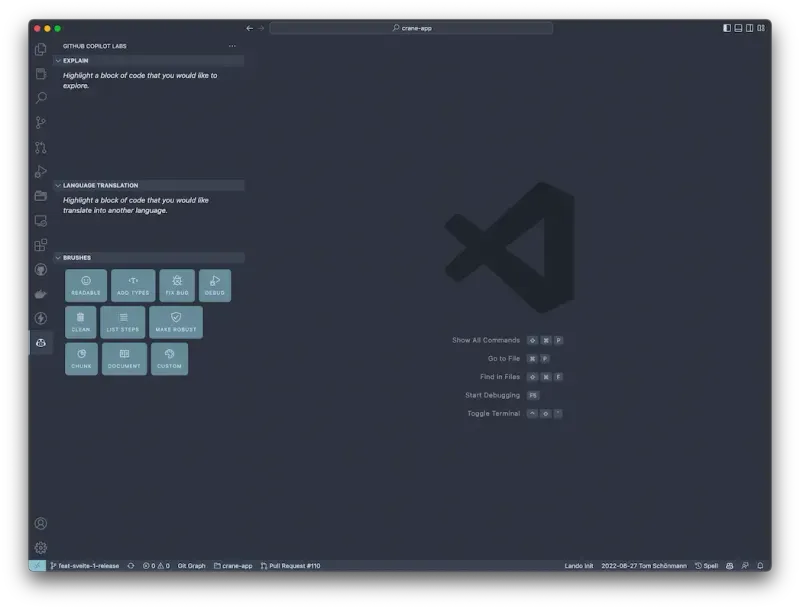
Task: Collapse the Language Translation section
Action: click(148, 185)
